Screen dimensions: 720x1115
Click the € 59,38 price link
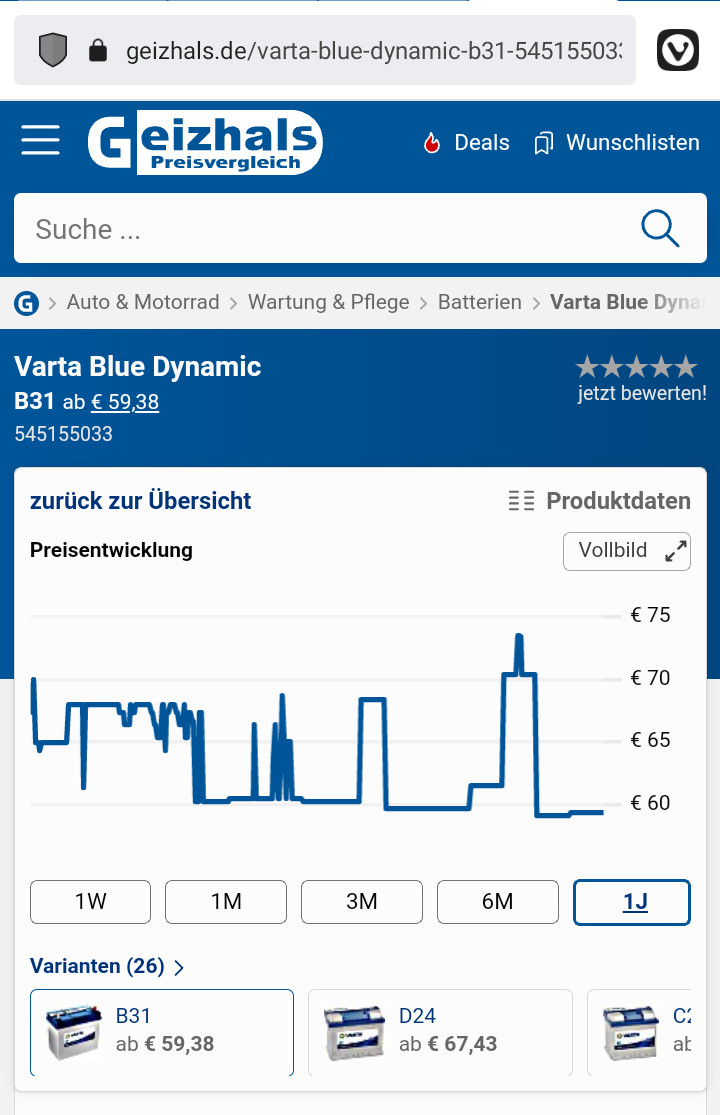click(x=125, y=402)
